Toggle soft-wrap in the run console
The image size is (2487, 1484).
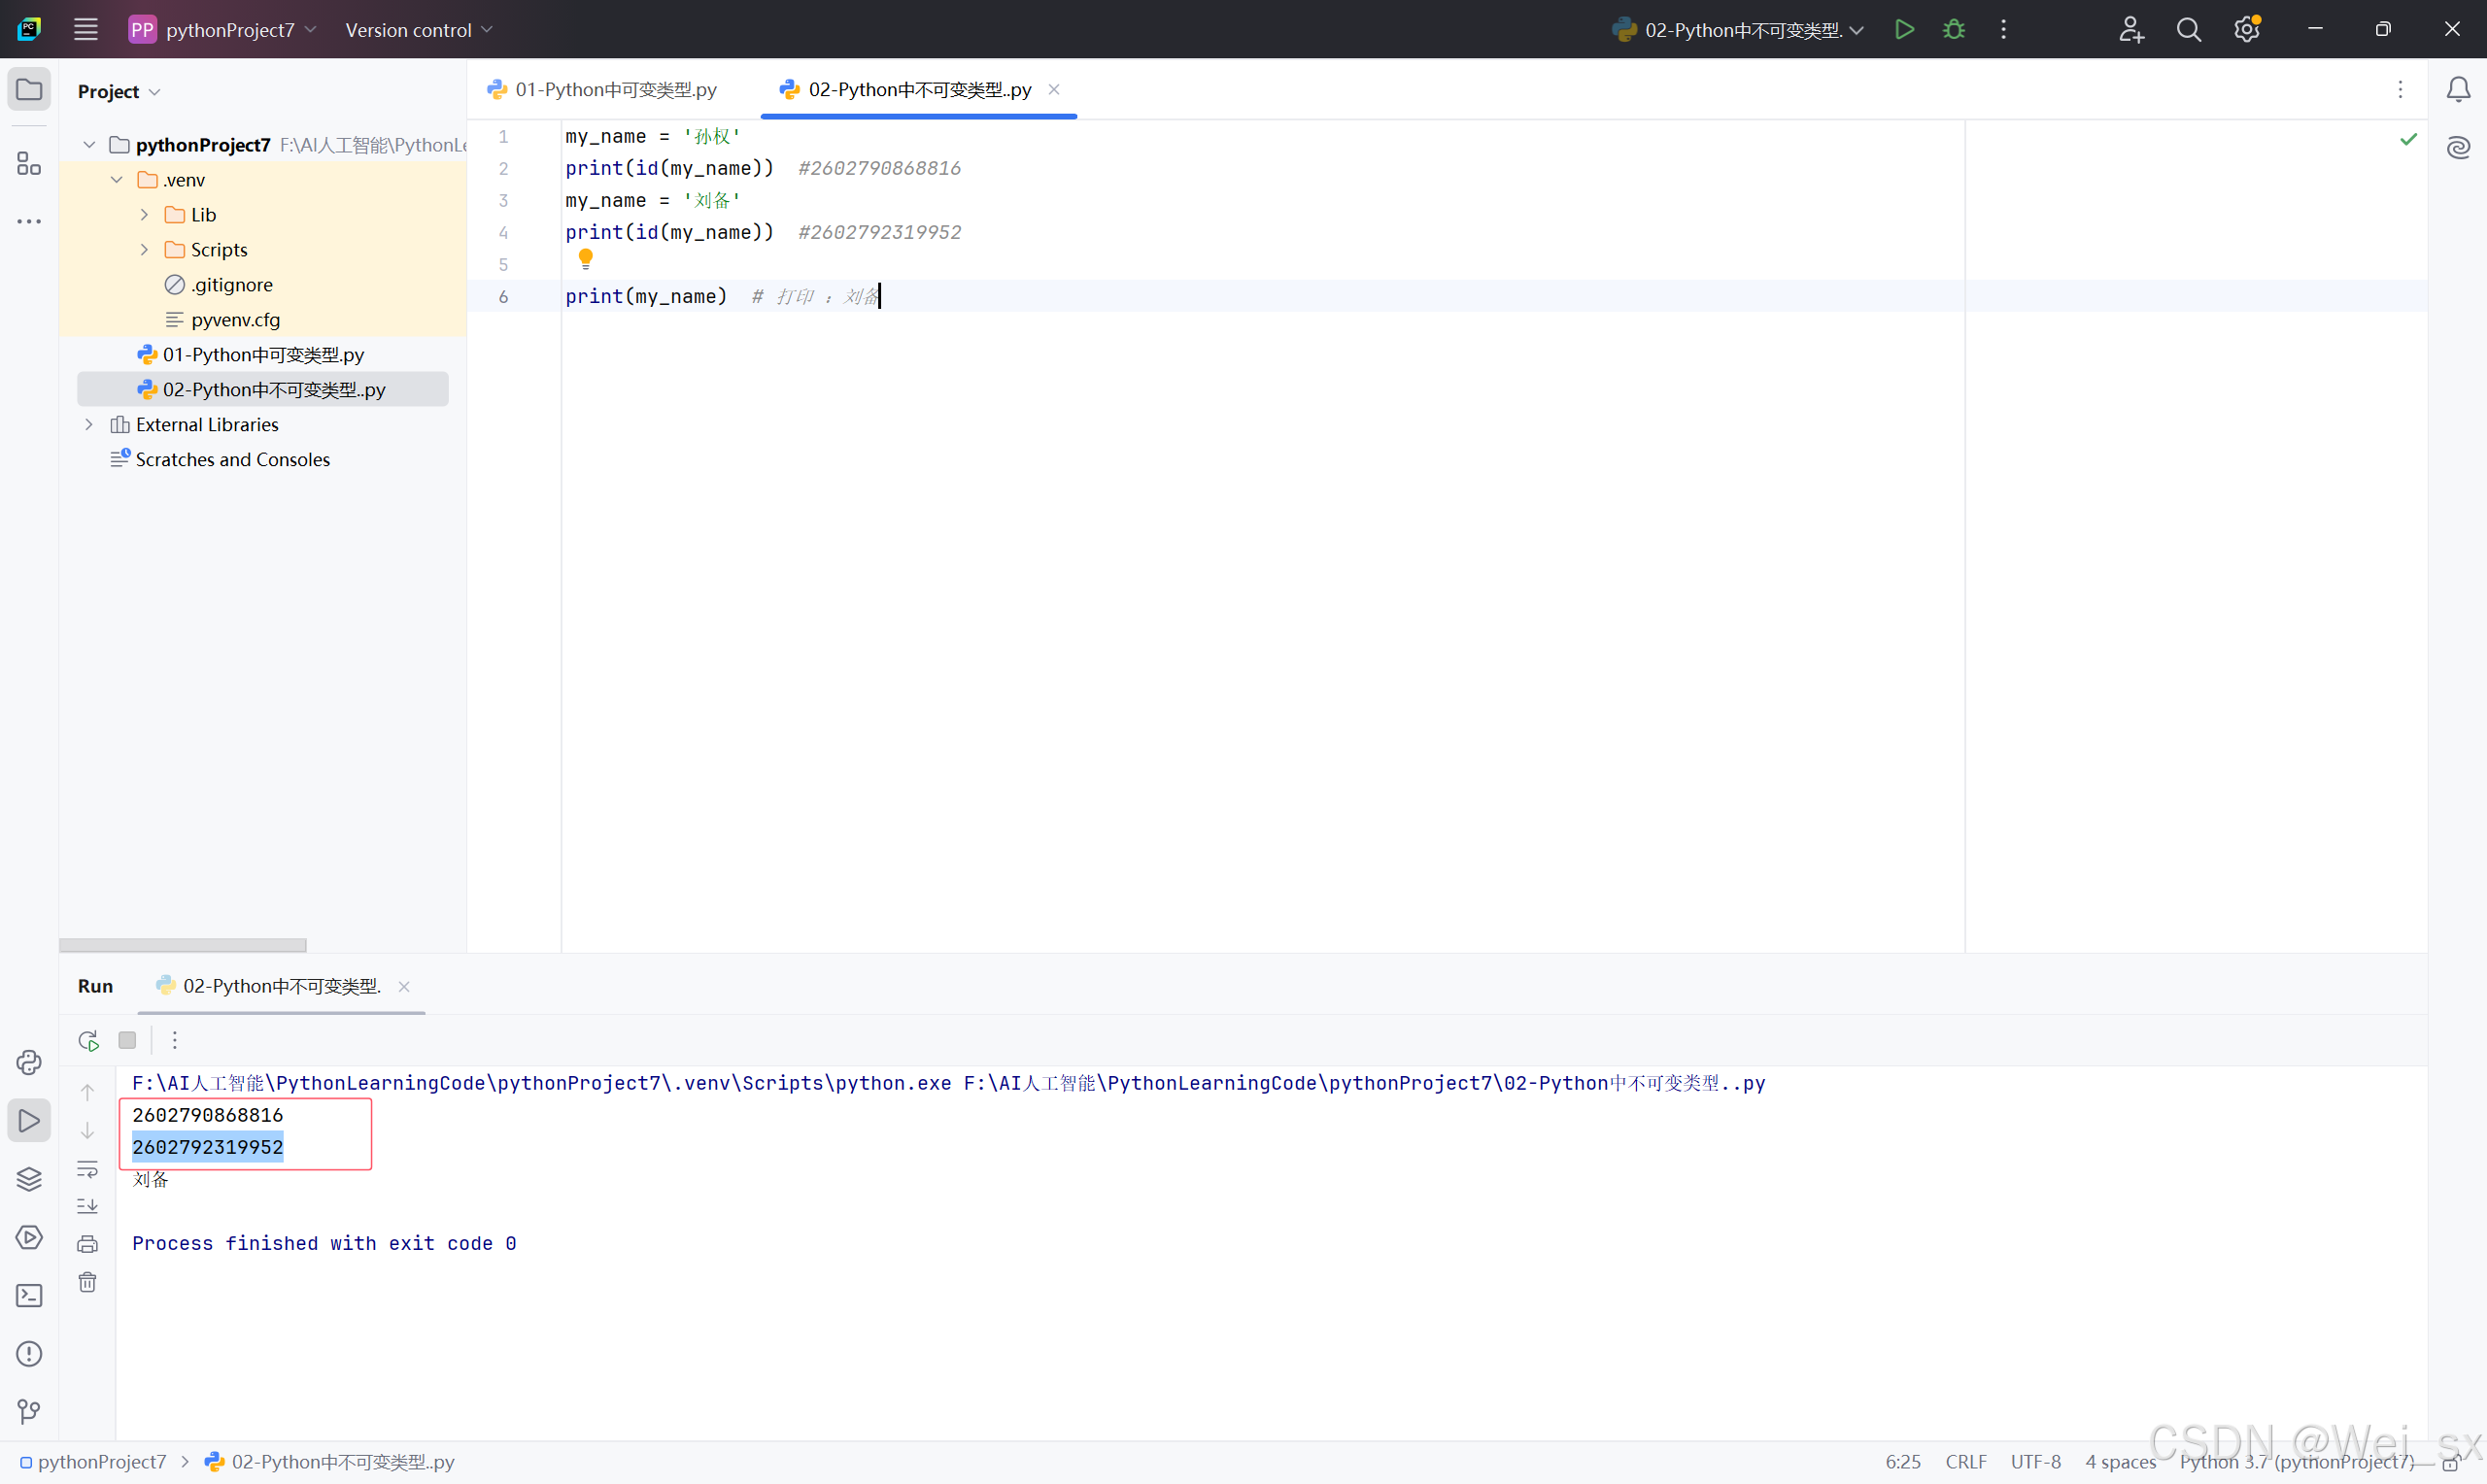pos(87,1170)
